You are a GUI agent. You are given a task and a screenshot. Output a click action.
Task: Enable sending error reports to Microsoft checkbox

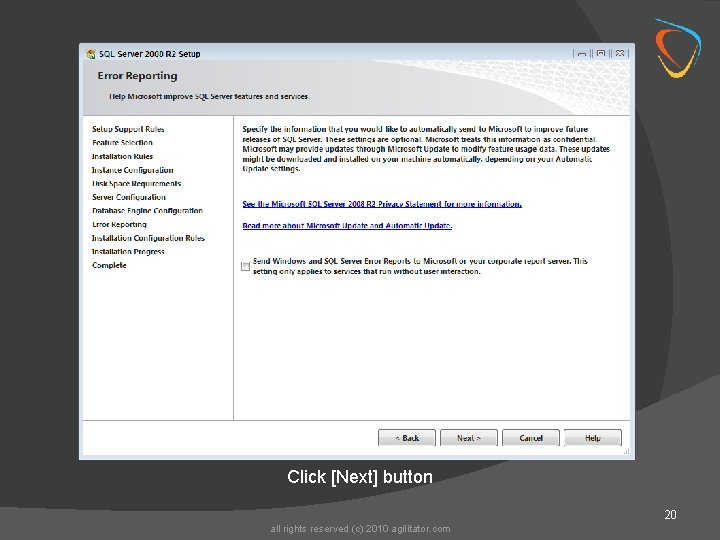[x=245, y=266]
